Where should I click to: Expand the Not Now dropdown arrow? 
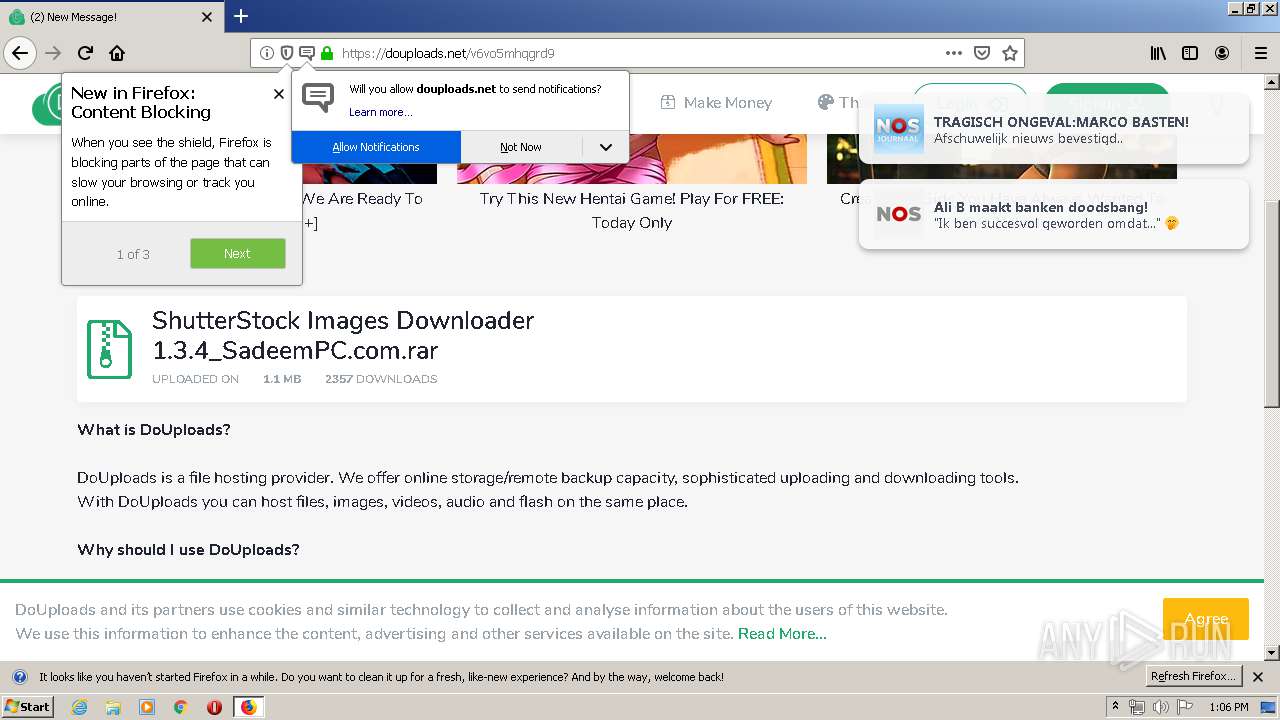(x=606, y=147)
